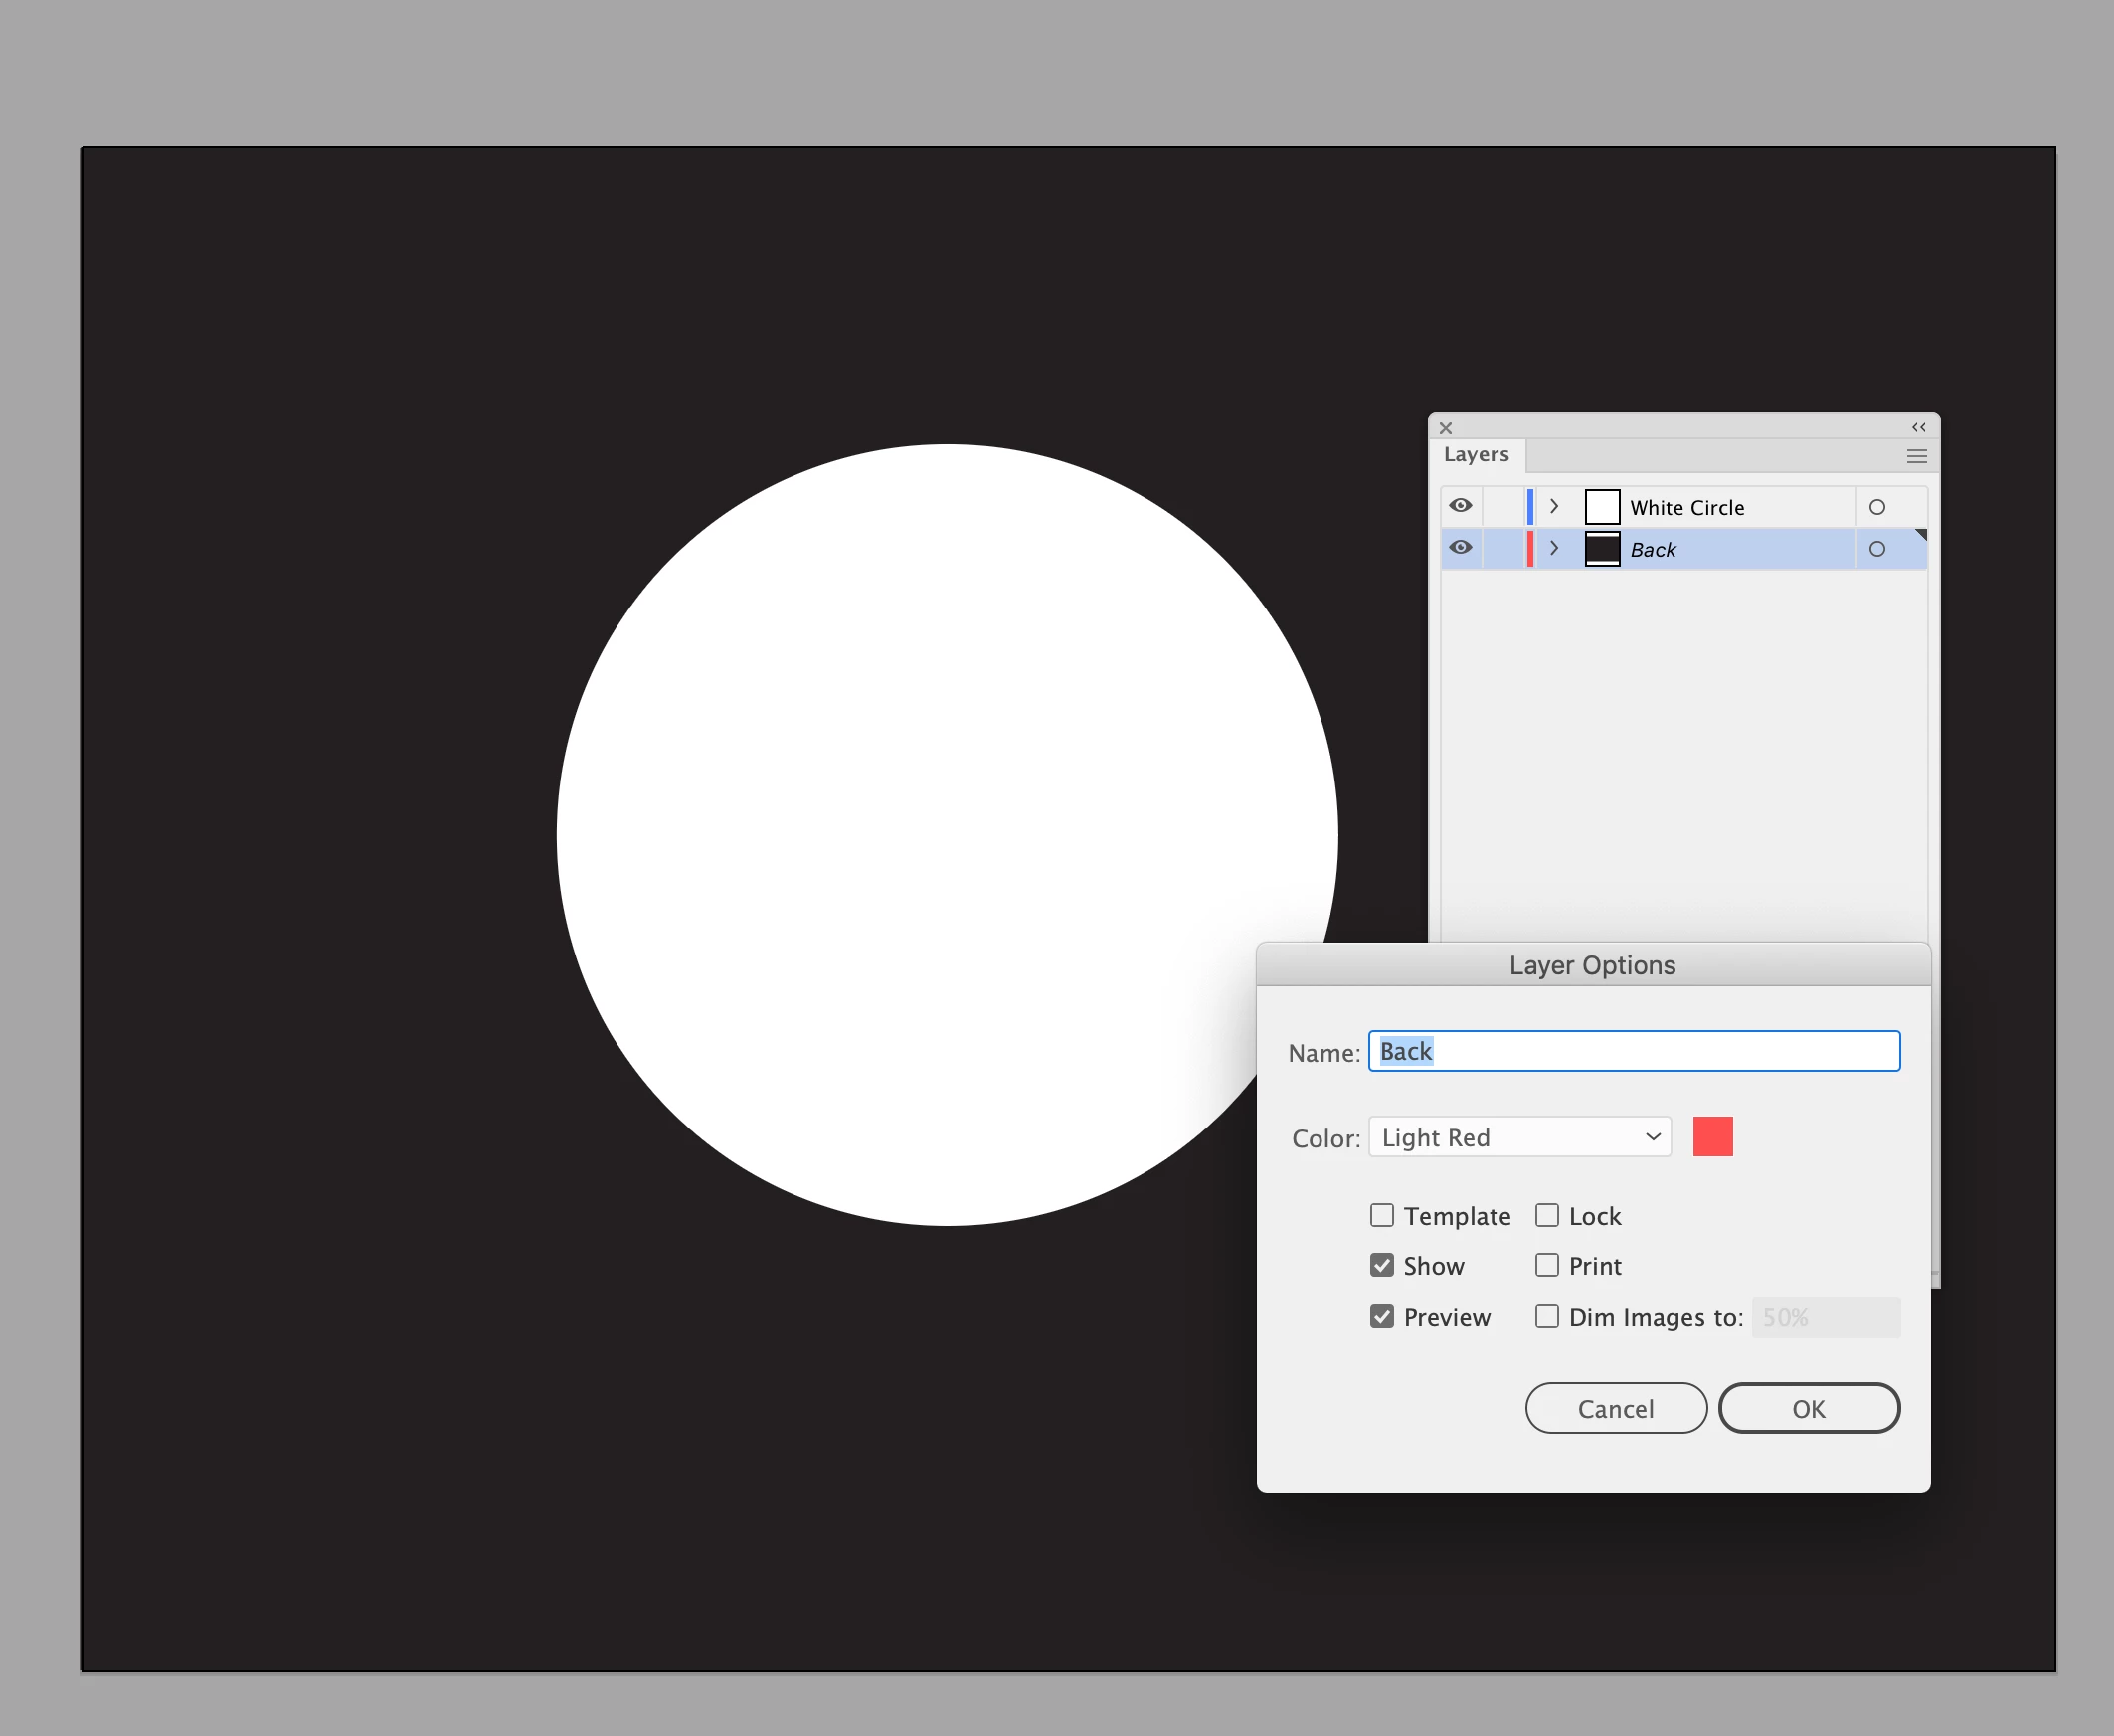Image resolution: width=2114 pixels, height=1736 pixels.
Task: Toggle visibility of the Back layer
Action: tap(1460, 548)
